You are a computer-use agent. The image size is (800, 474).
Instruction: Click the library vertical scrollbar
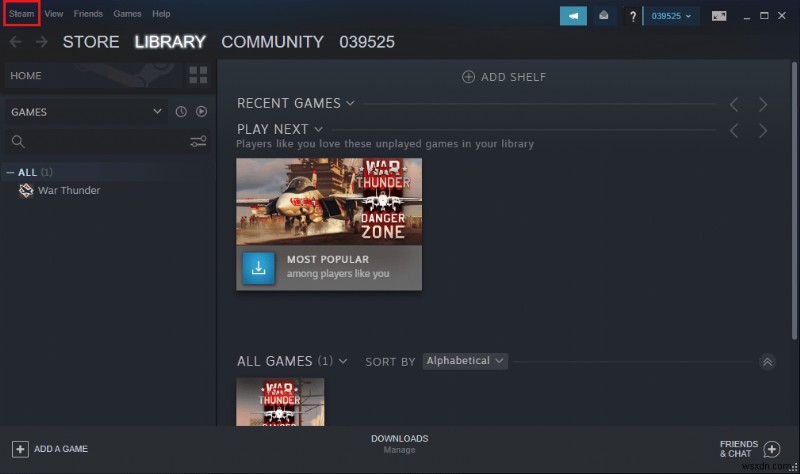(794, 201)
